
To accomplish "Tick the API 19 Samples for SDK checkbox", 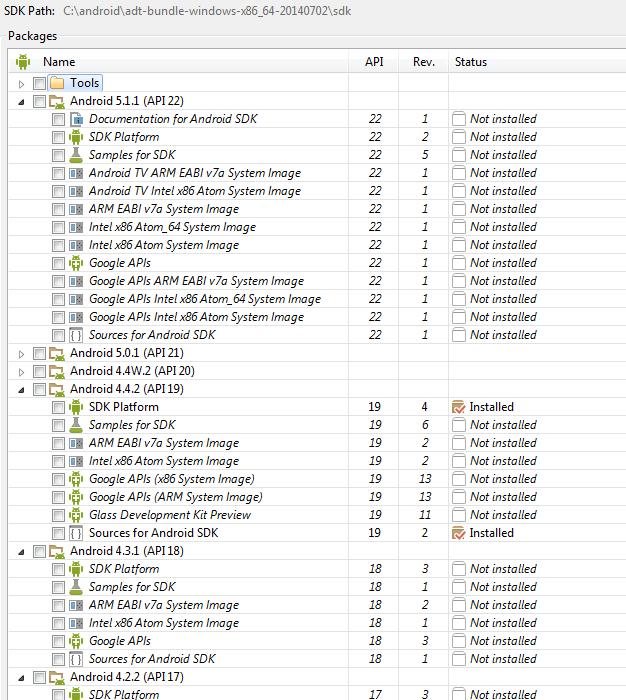I will click(58, 425).
